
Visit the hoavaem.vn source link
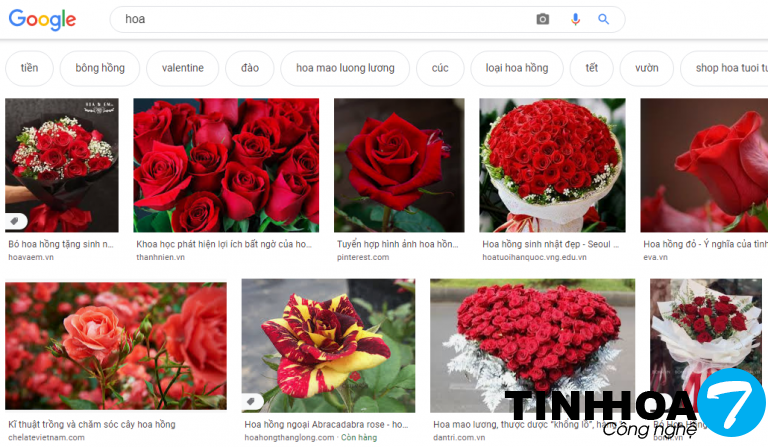point(29,257)
